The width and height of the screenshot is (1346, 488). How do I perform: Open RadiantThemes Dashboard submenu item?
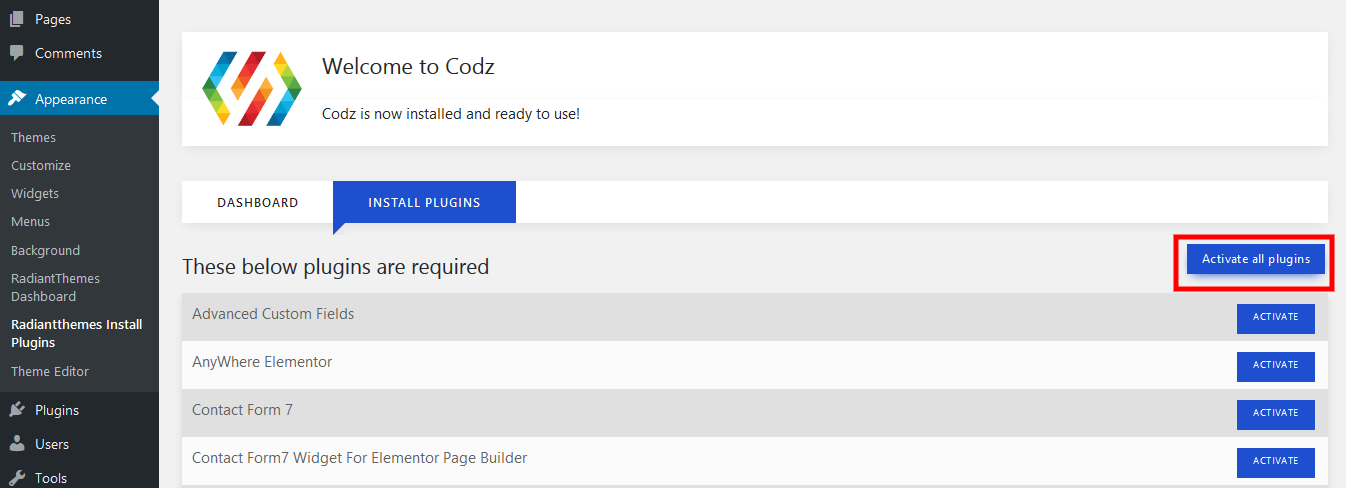[x=55, y=288]
